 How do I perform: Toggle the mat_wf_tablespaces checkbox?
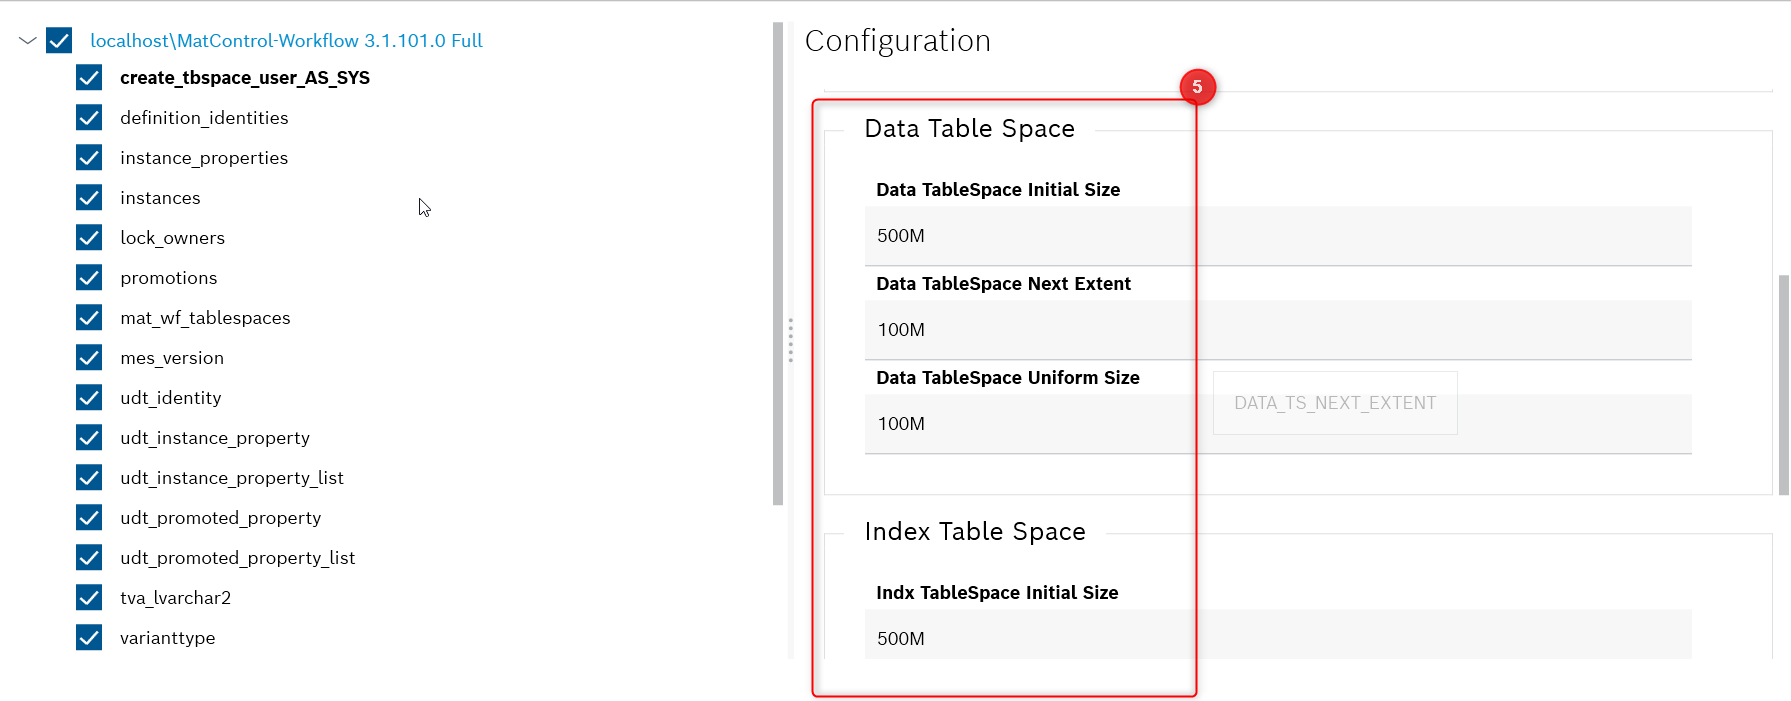89,317
